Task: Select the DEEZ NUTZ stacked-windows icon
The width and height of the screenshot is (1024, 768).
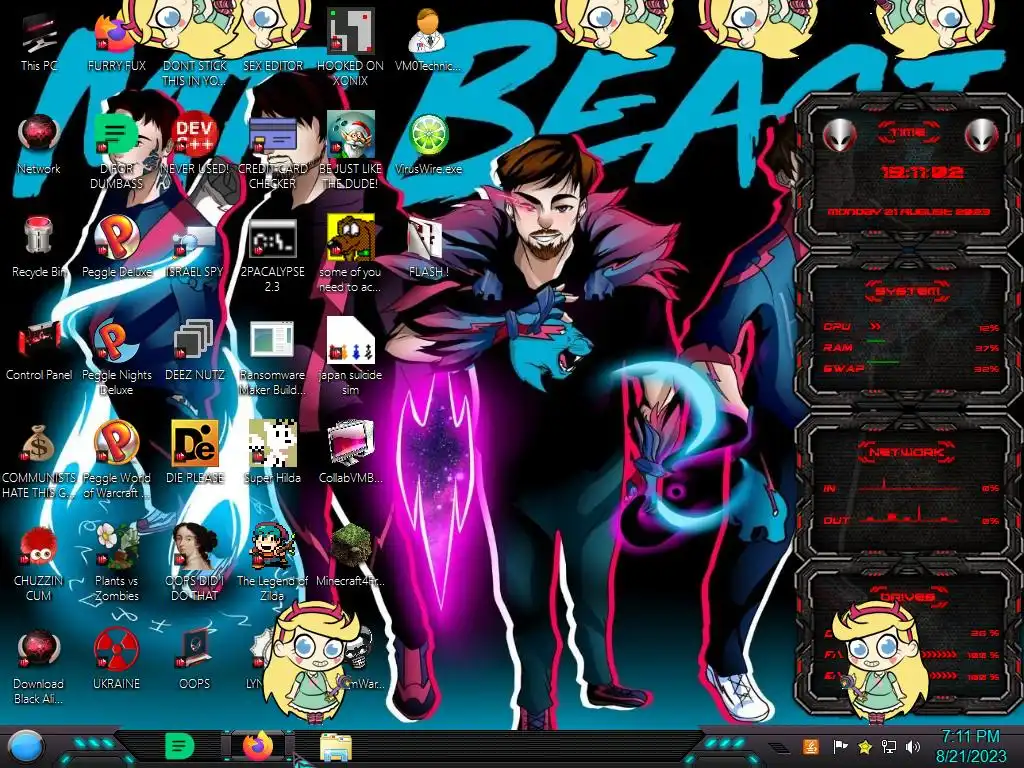Action: [x=195, y=350]
